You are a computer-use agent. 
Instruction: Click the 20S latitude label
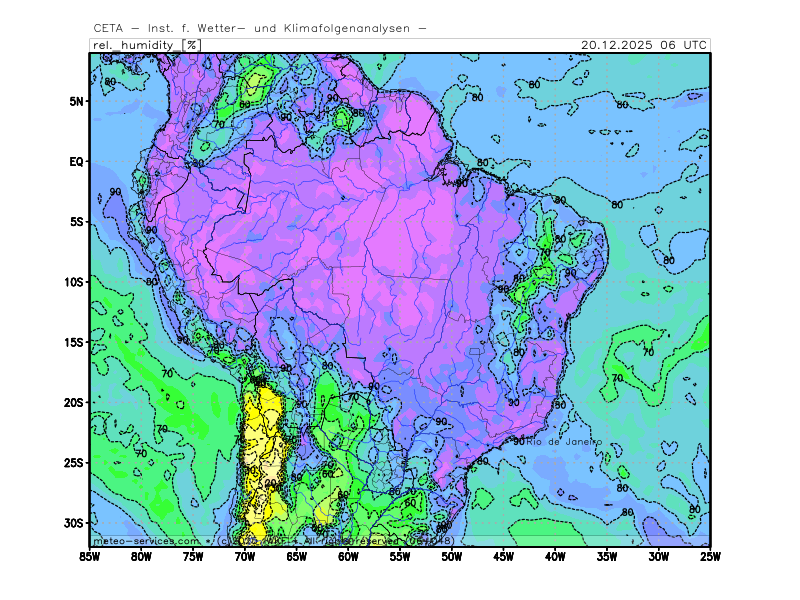click(73, 402)
